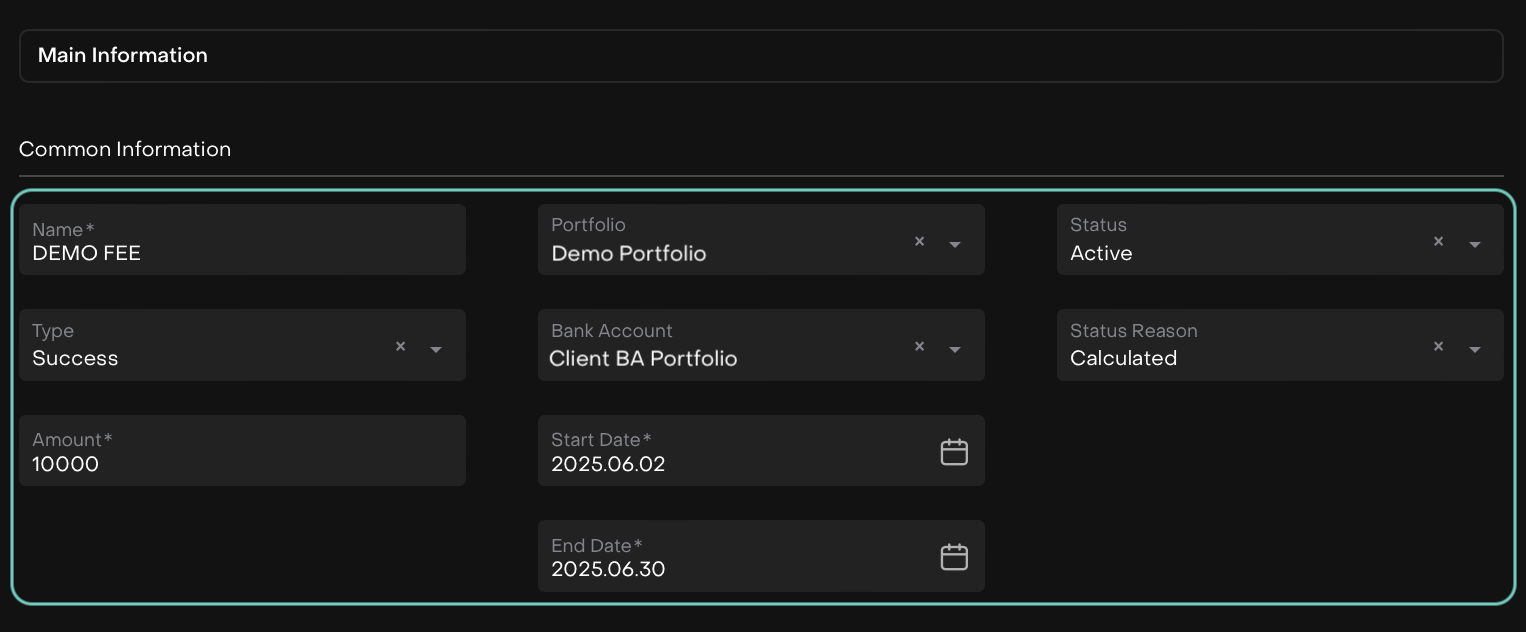Image resolution: width=1526 pixels, height=632 pixels.
Task: Open the Bank Account dropdown arrow
Action: click(955, 349)
